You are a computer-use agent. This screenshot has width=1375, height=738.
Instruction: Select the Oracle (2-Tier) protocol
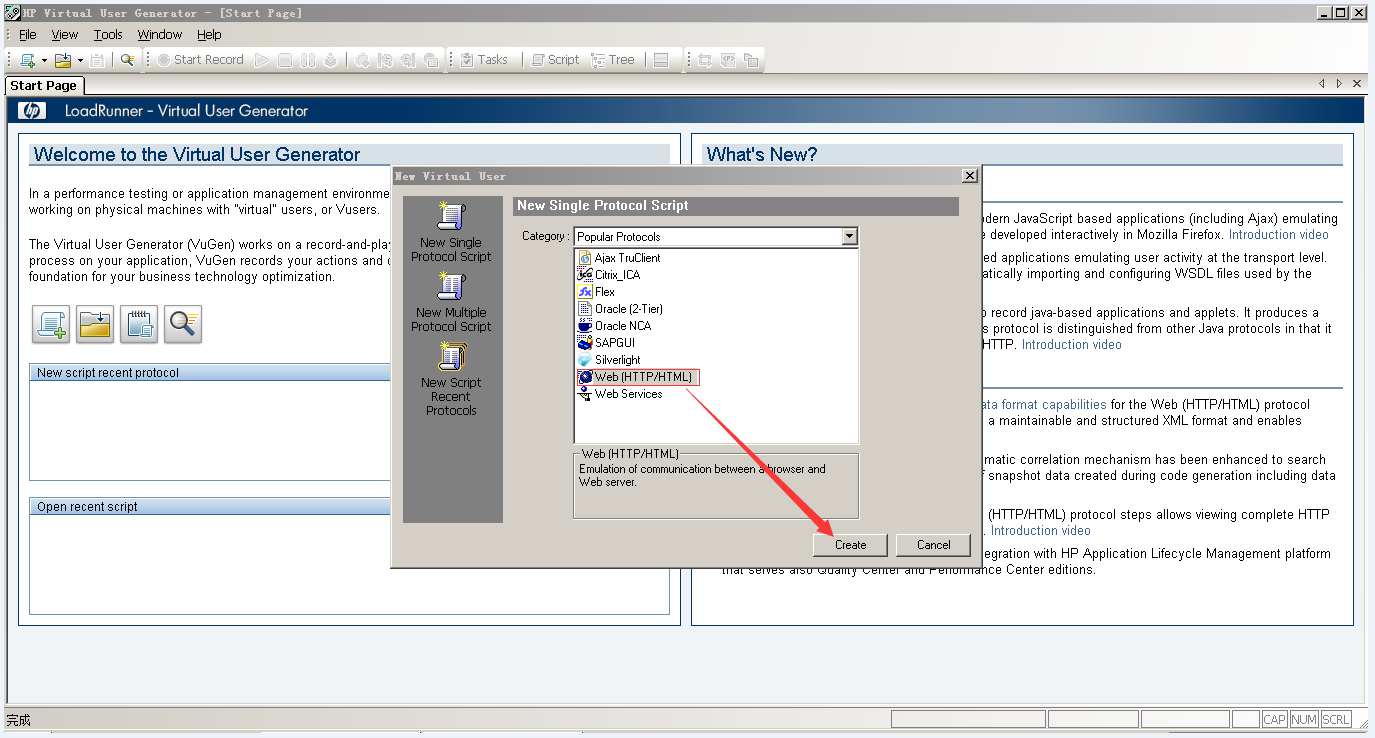coord(620,309)
